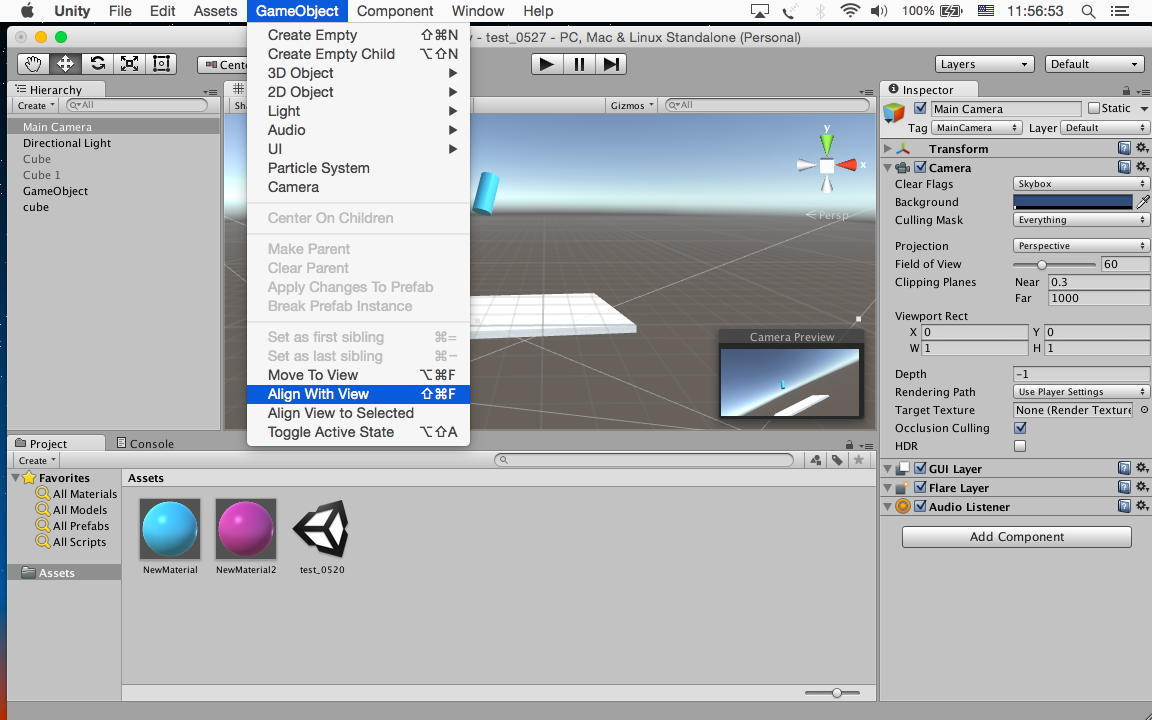Open Flare Layer gear menu
1152x720 pixels.
(1142, 487)
